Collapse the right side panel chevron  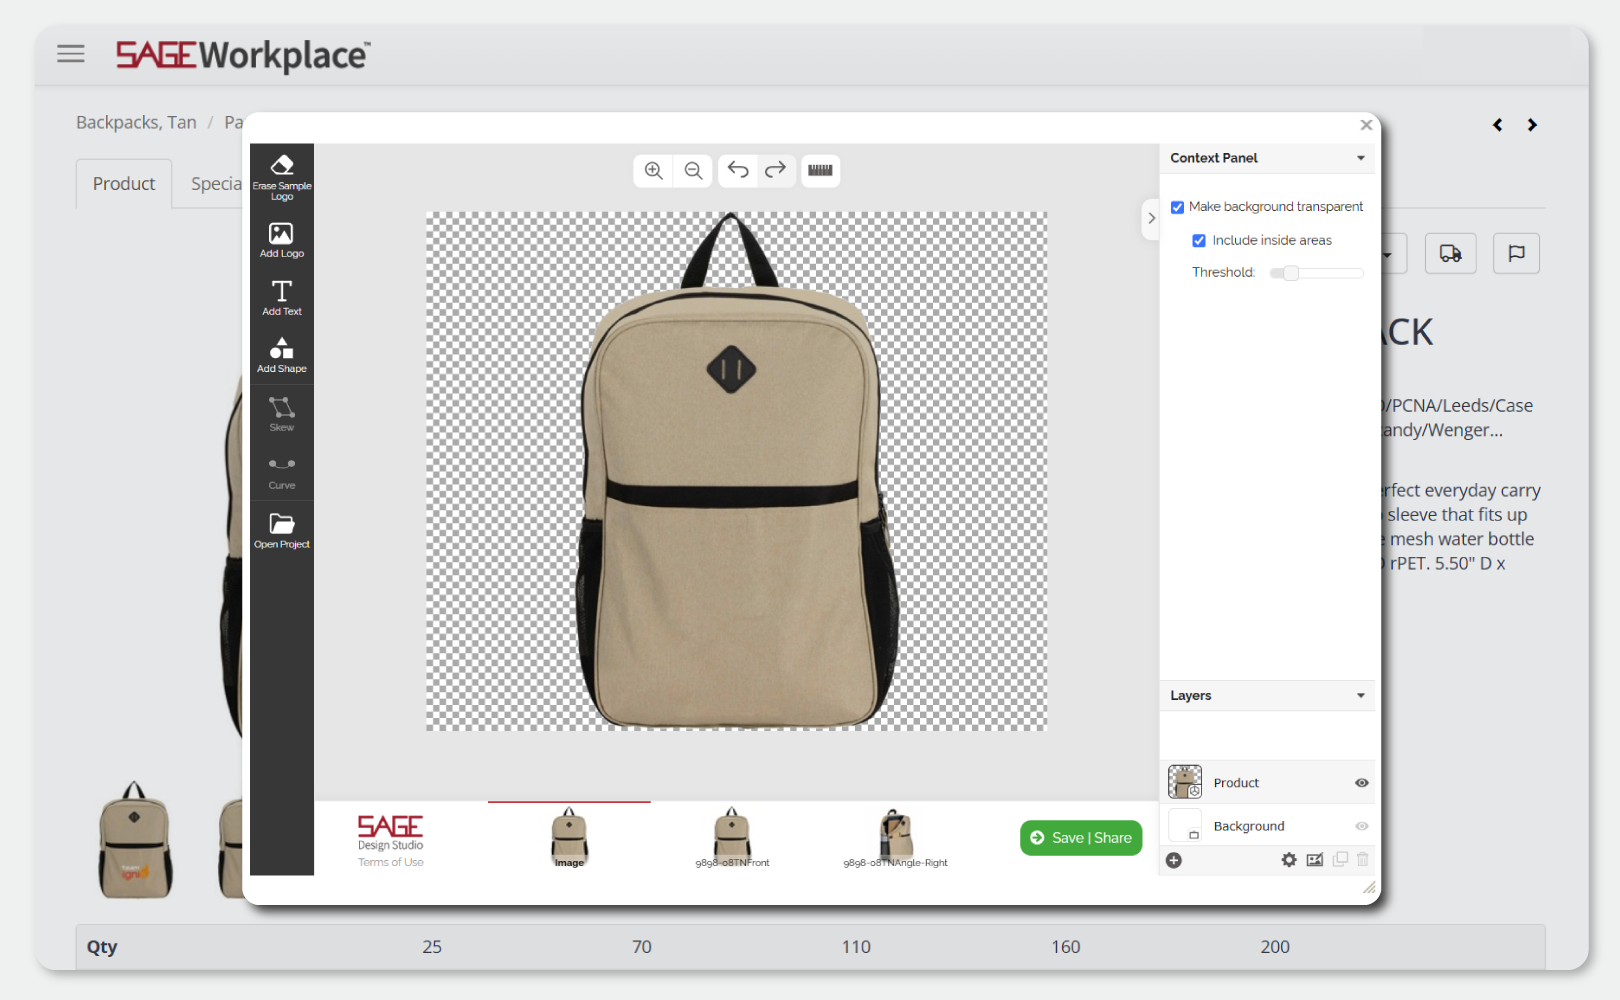[x=1151, y=218]
